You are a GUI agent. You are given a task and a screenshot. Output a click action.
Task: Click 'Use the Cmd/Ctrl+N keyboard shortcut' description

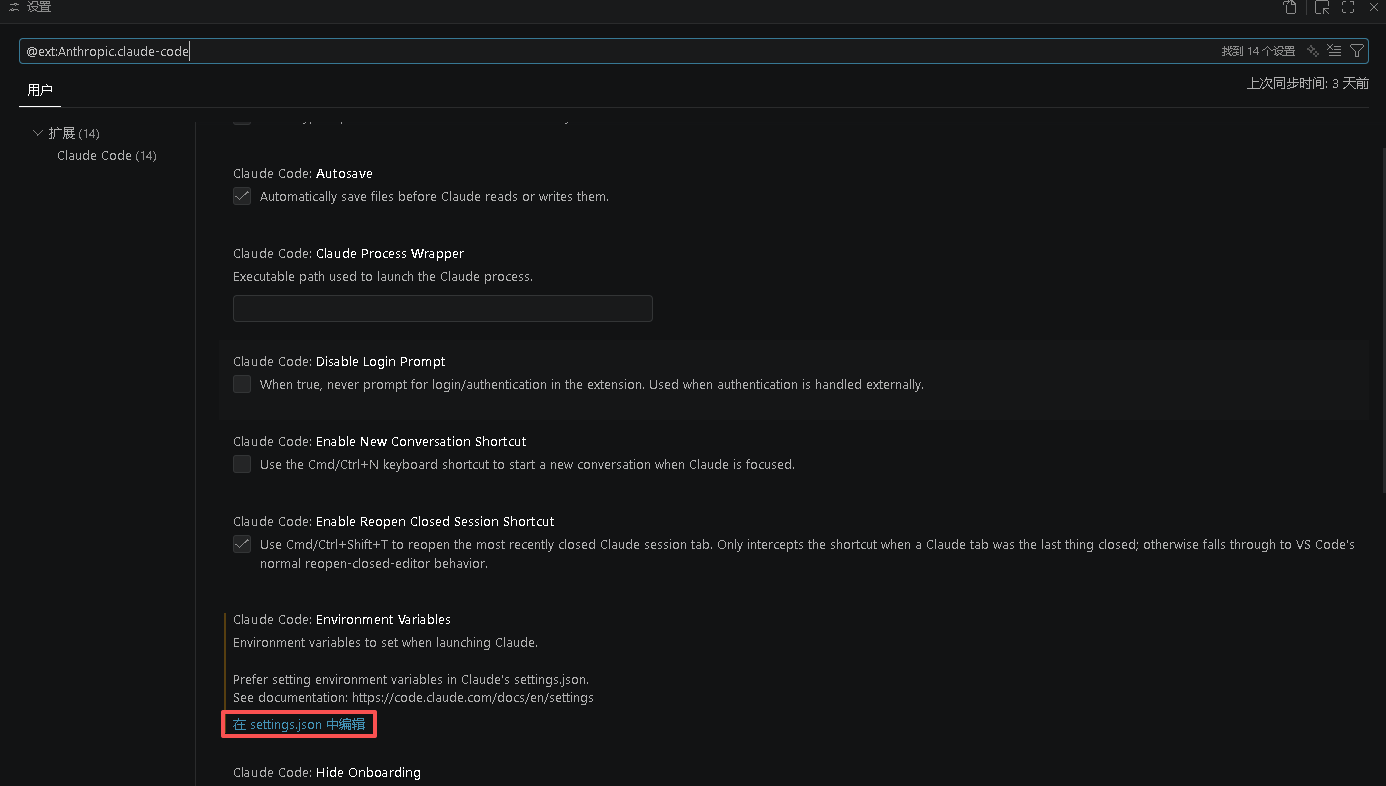[x=527, y=465]
